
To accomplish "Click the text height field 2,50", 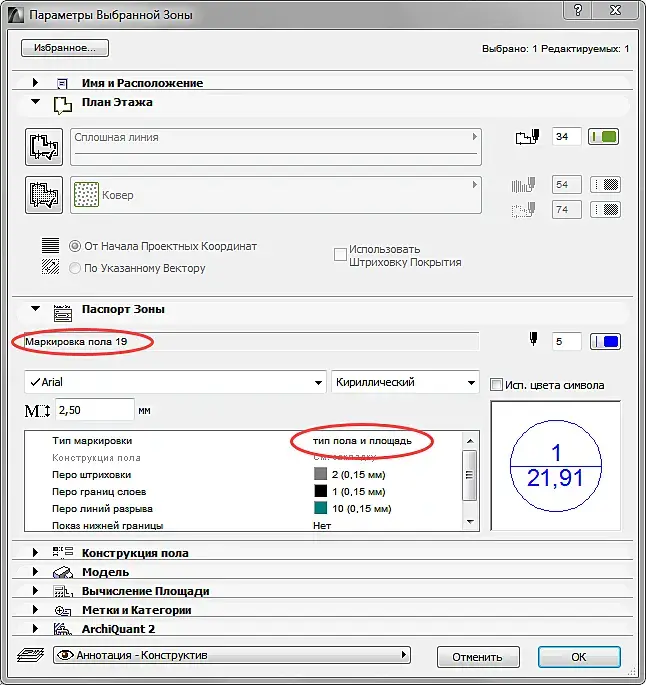I will (x=94, y=410).
